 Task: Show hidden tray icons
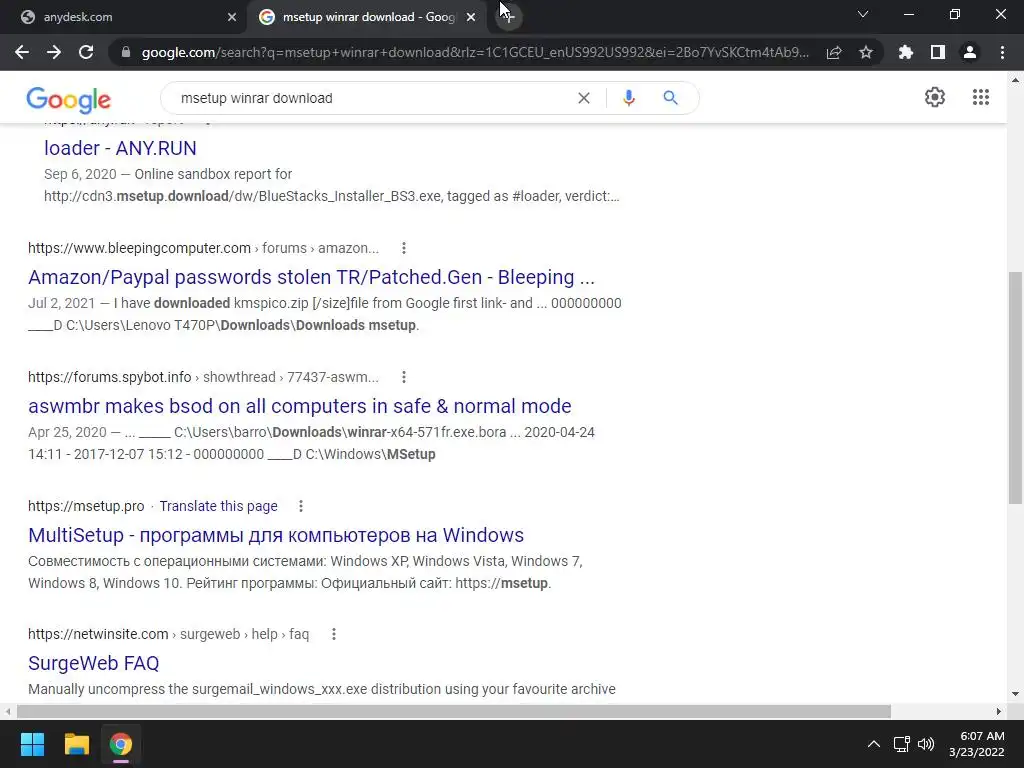tap(873, 744)
